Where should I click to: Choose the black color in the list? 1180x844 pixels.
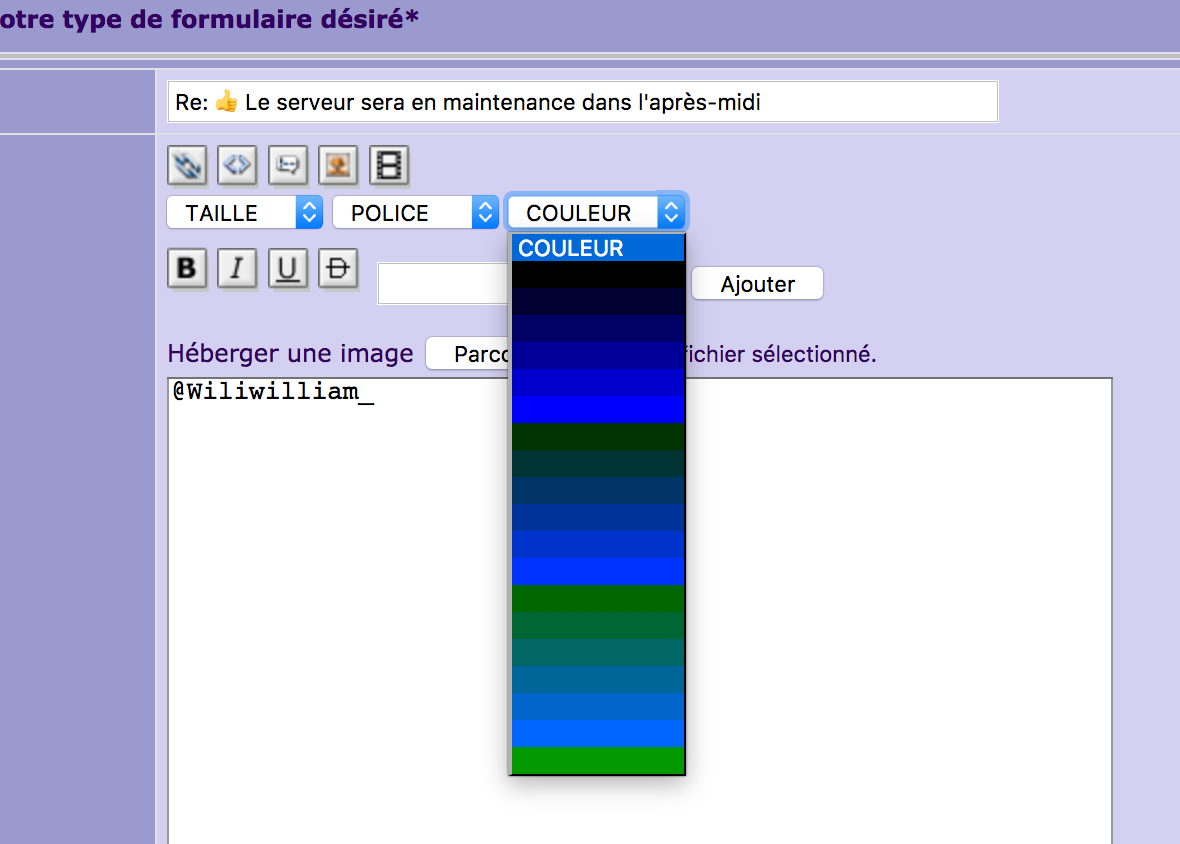click(x=597, y=275)
